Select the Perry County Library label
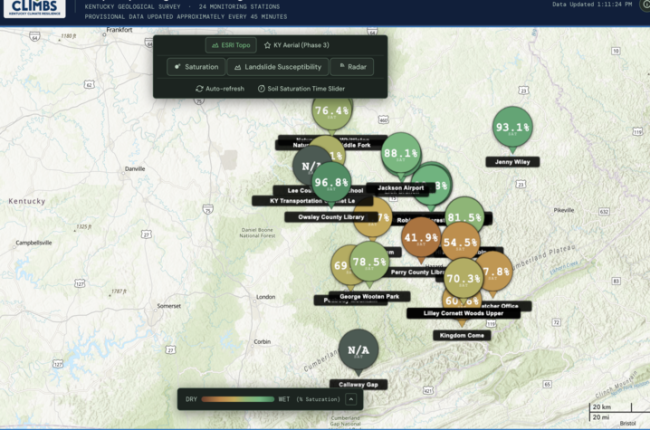The image size is (650, 430). tap(417, 272)
